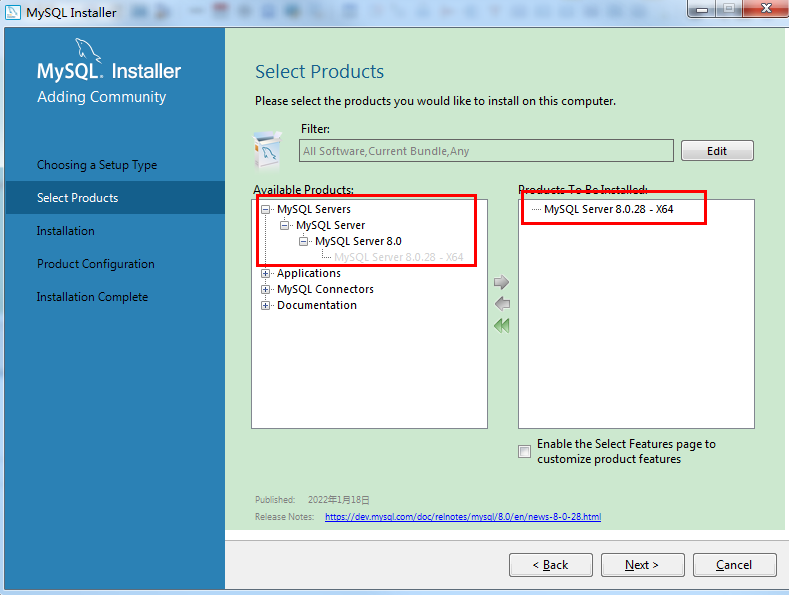The height and width of the screenshot is (595, 789).
Task: Click the Filter text field
Action: (x=486, y=151)
